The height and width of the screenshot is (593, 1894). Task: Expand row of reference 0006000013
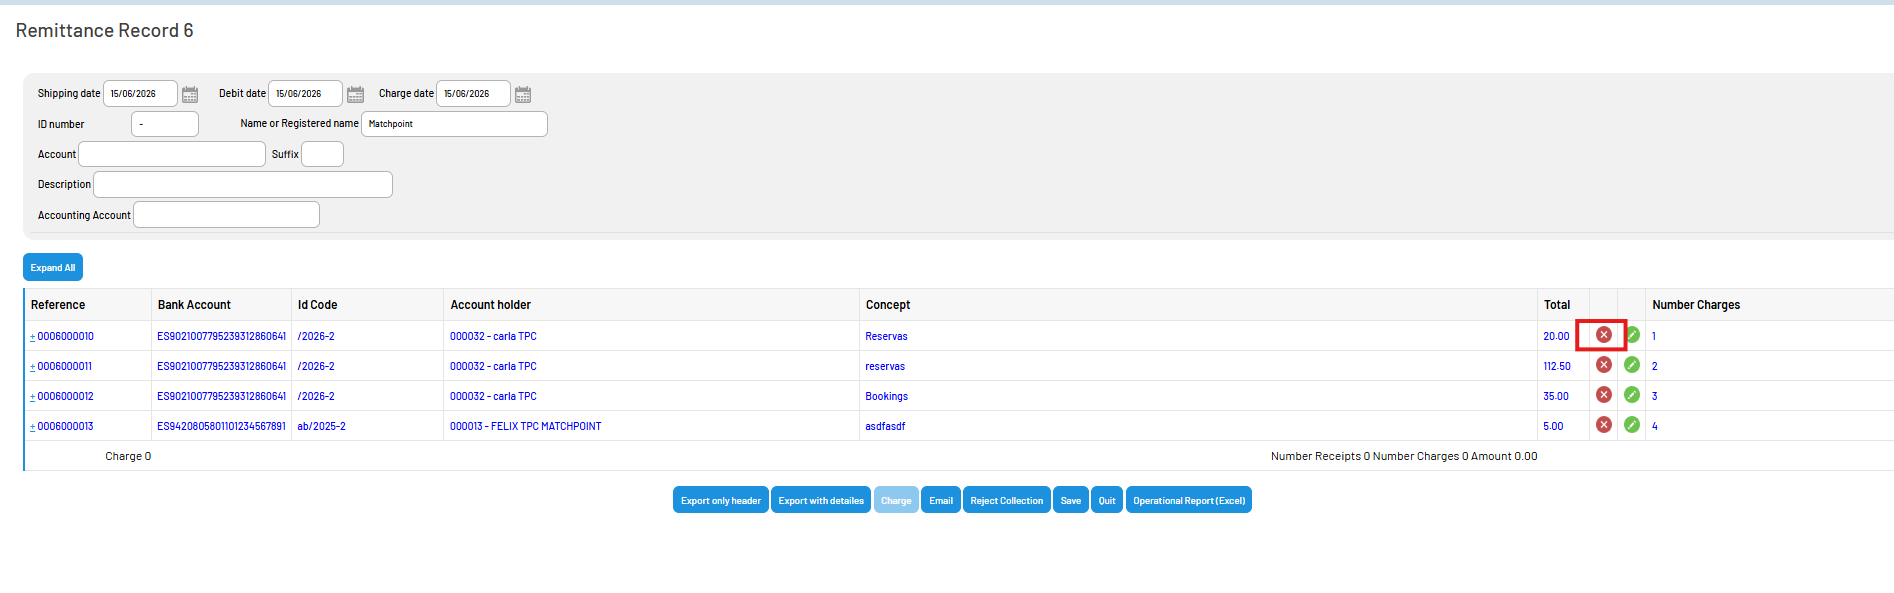click(33, 427)
